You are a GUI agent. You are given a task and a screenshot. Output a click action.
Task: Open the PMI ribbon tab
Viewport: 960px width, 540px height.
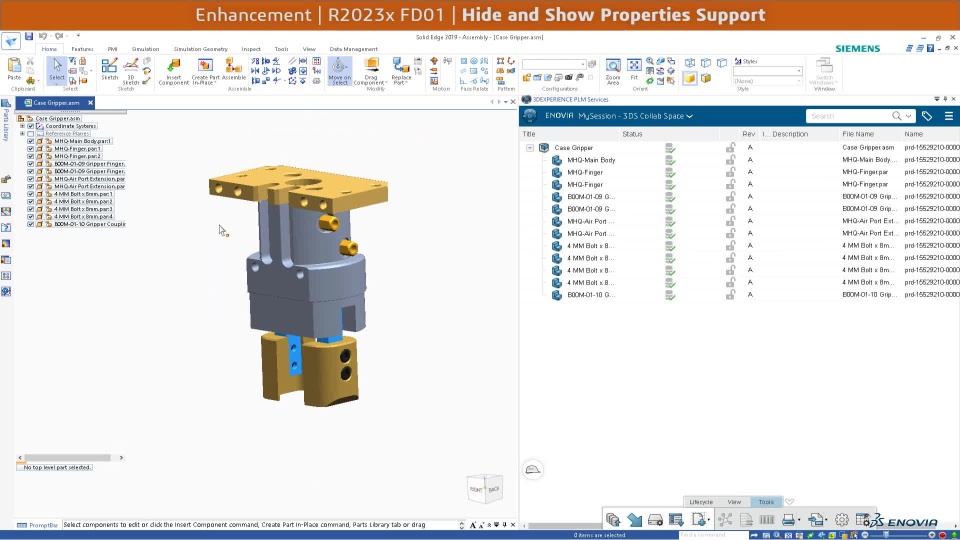point(113,49)
